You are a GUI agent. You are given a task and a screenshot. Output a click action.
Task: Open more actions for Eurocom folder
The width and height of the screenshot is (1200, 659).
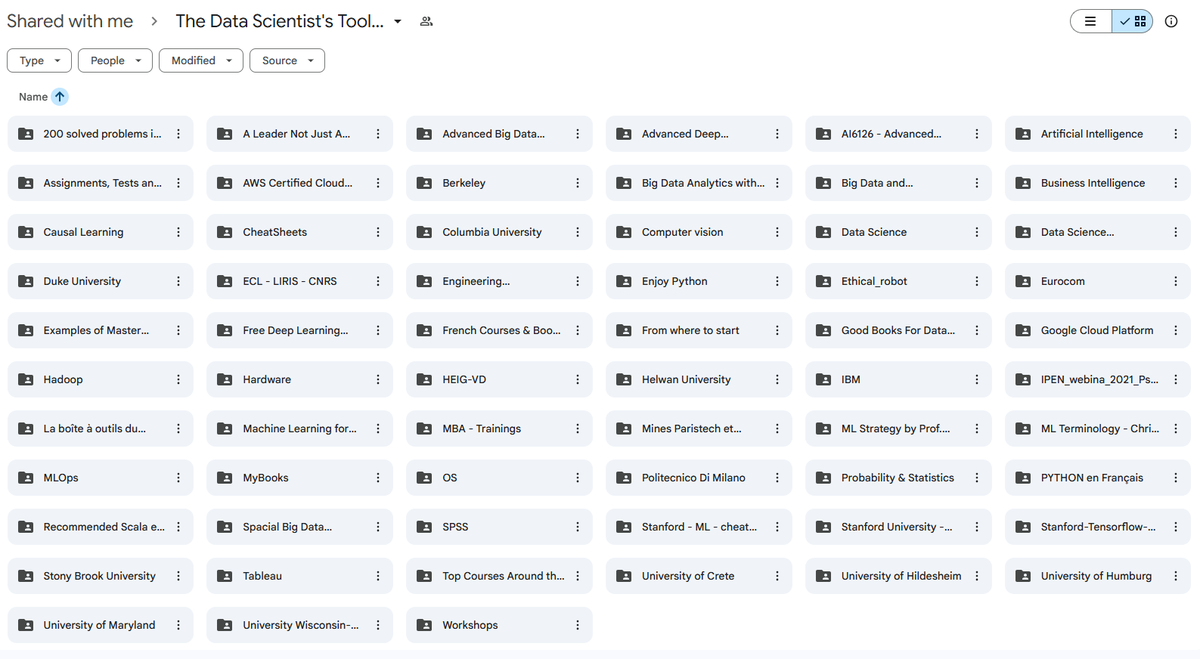(1176, 282)
